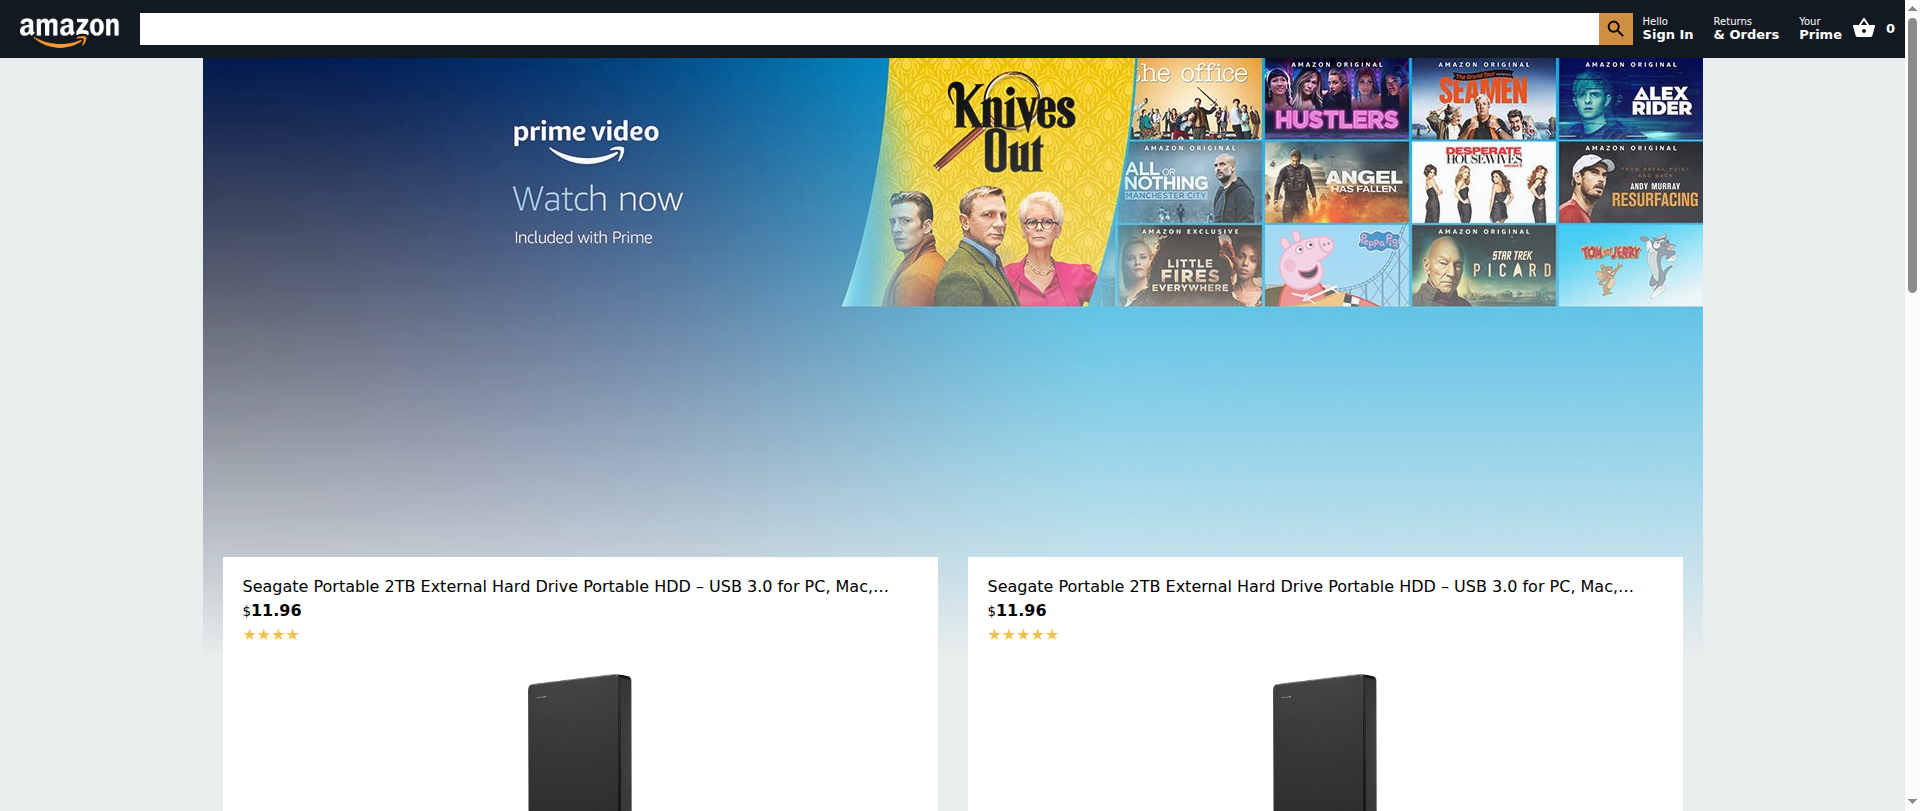Open All or Nothing Manchester City thumbnail
1920x811 pixels.
coord(1191,182)
